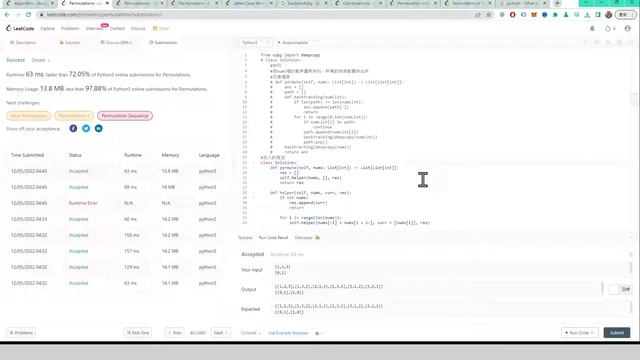Open the Use Example Testcases help dropdown
This screenshot has height=360, width=640.
pos(318,333)
